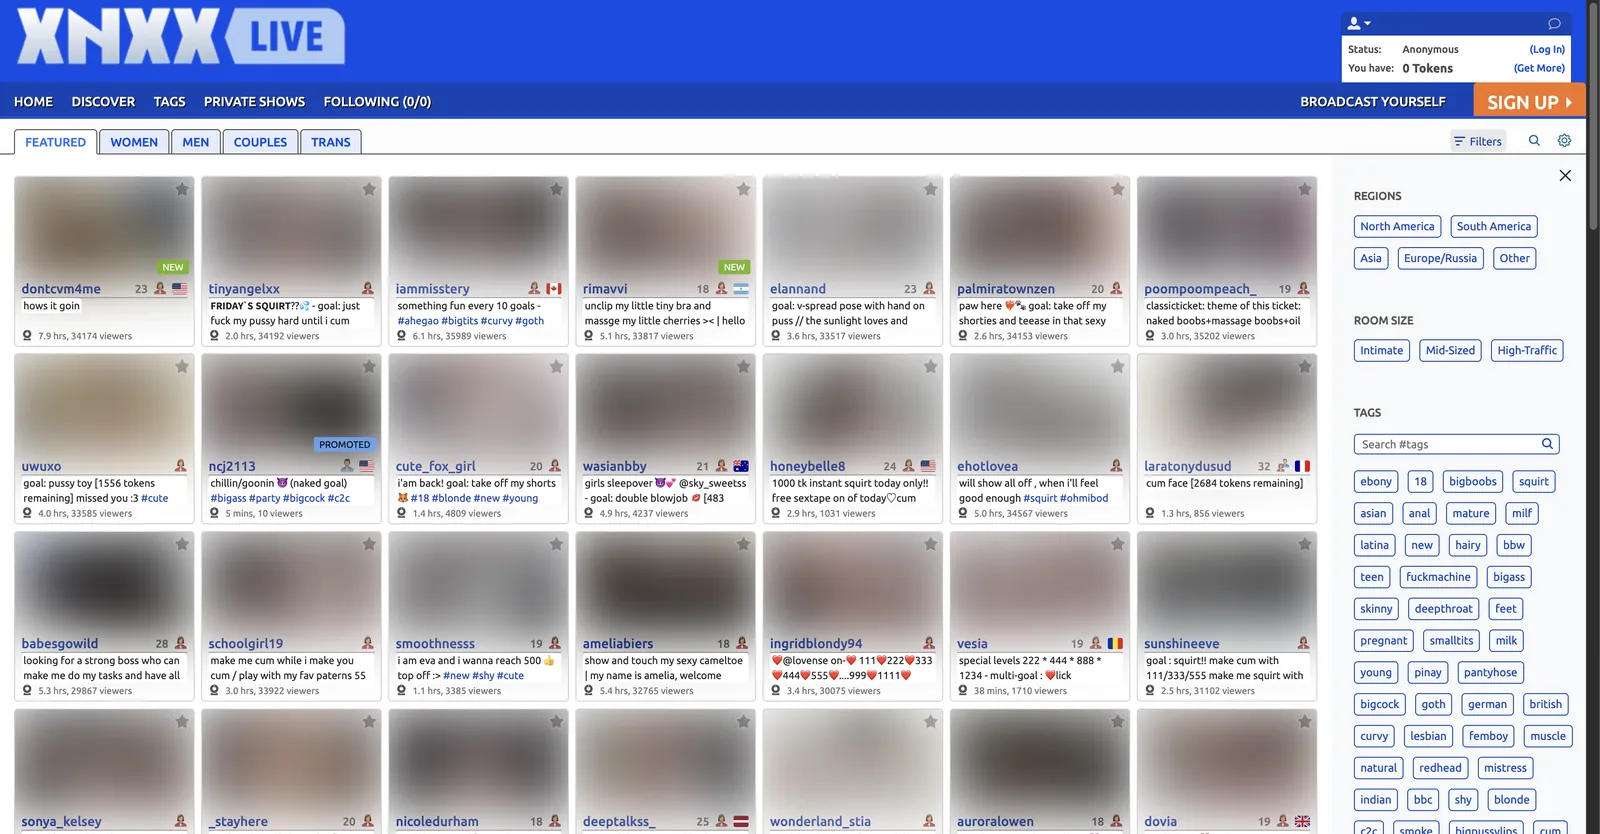
Task: Toggle the South America region filter
Action: [x=1493, y=227]
